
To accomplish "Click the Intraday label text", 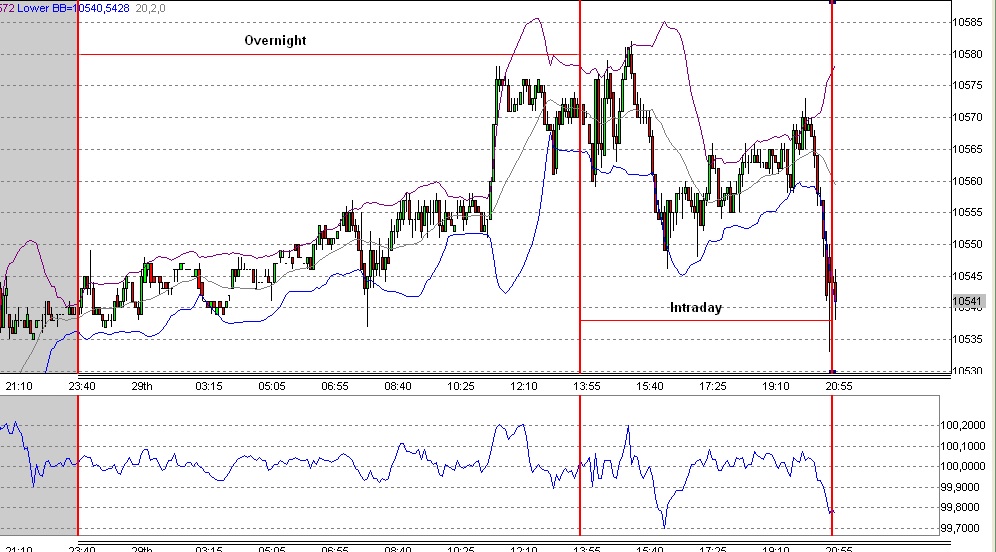I will coord(695,308).
